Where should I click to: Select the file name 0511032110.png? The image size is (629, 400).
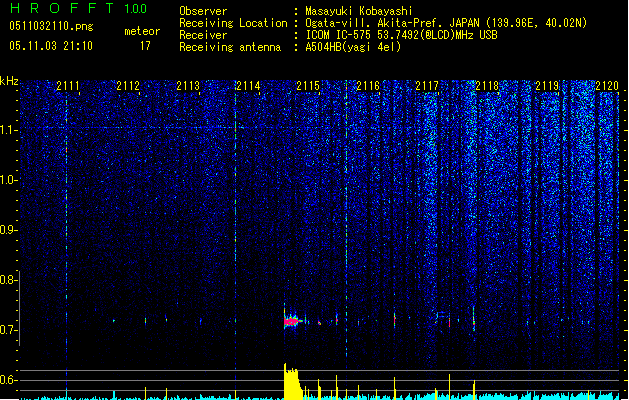pyautogui.click(x=51, y=26)
